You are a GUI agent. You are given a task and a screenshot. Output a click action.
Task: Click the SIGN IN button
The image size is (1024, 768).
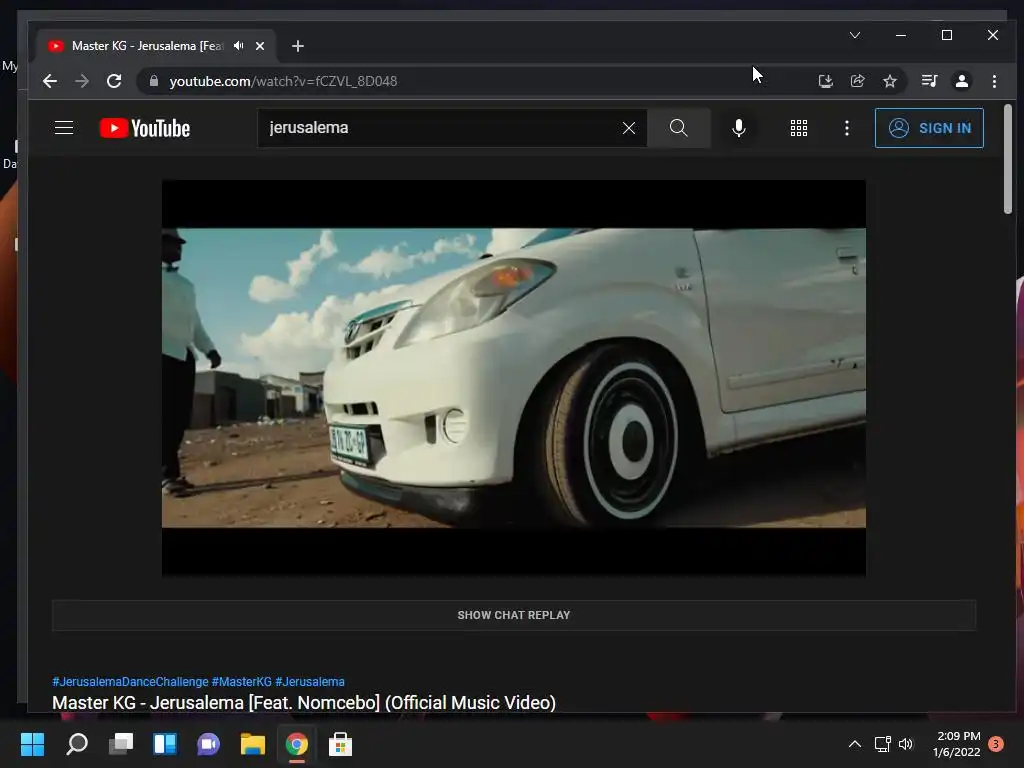pos(929,128)
